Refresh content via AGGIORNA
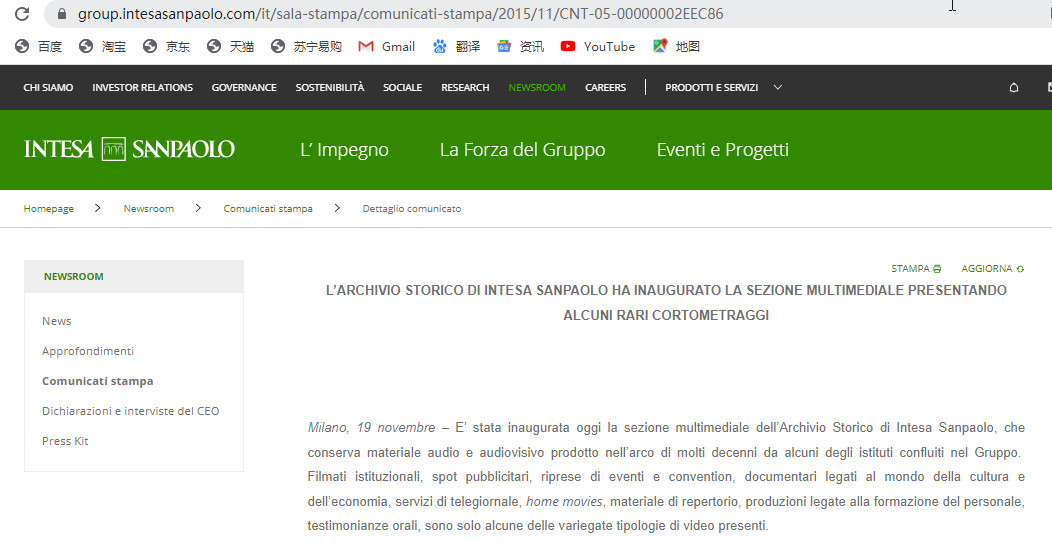Screen dimensions: 1052x553 [x=992, y=268]
